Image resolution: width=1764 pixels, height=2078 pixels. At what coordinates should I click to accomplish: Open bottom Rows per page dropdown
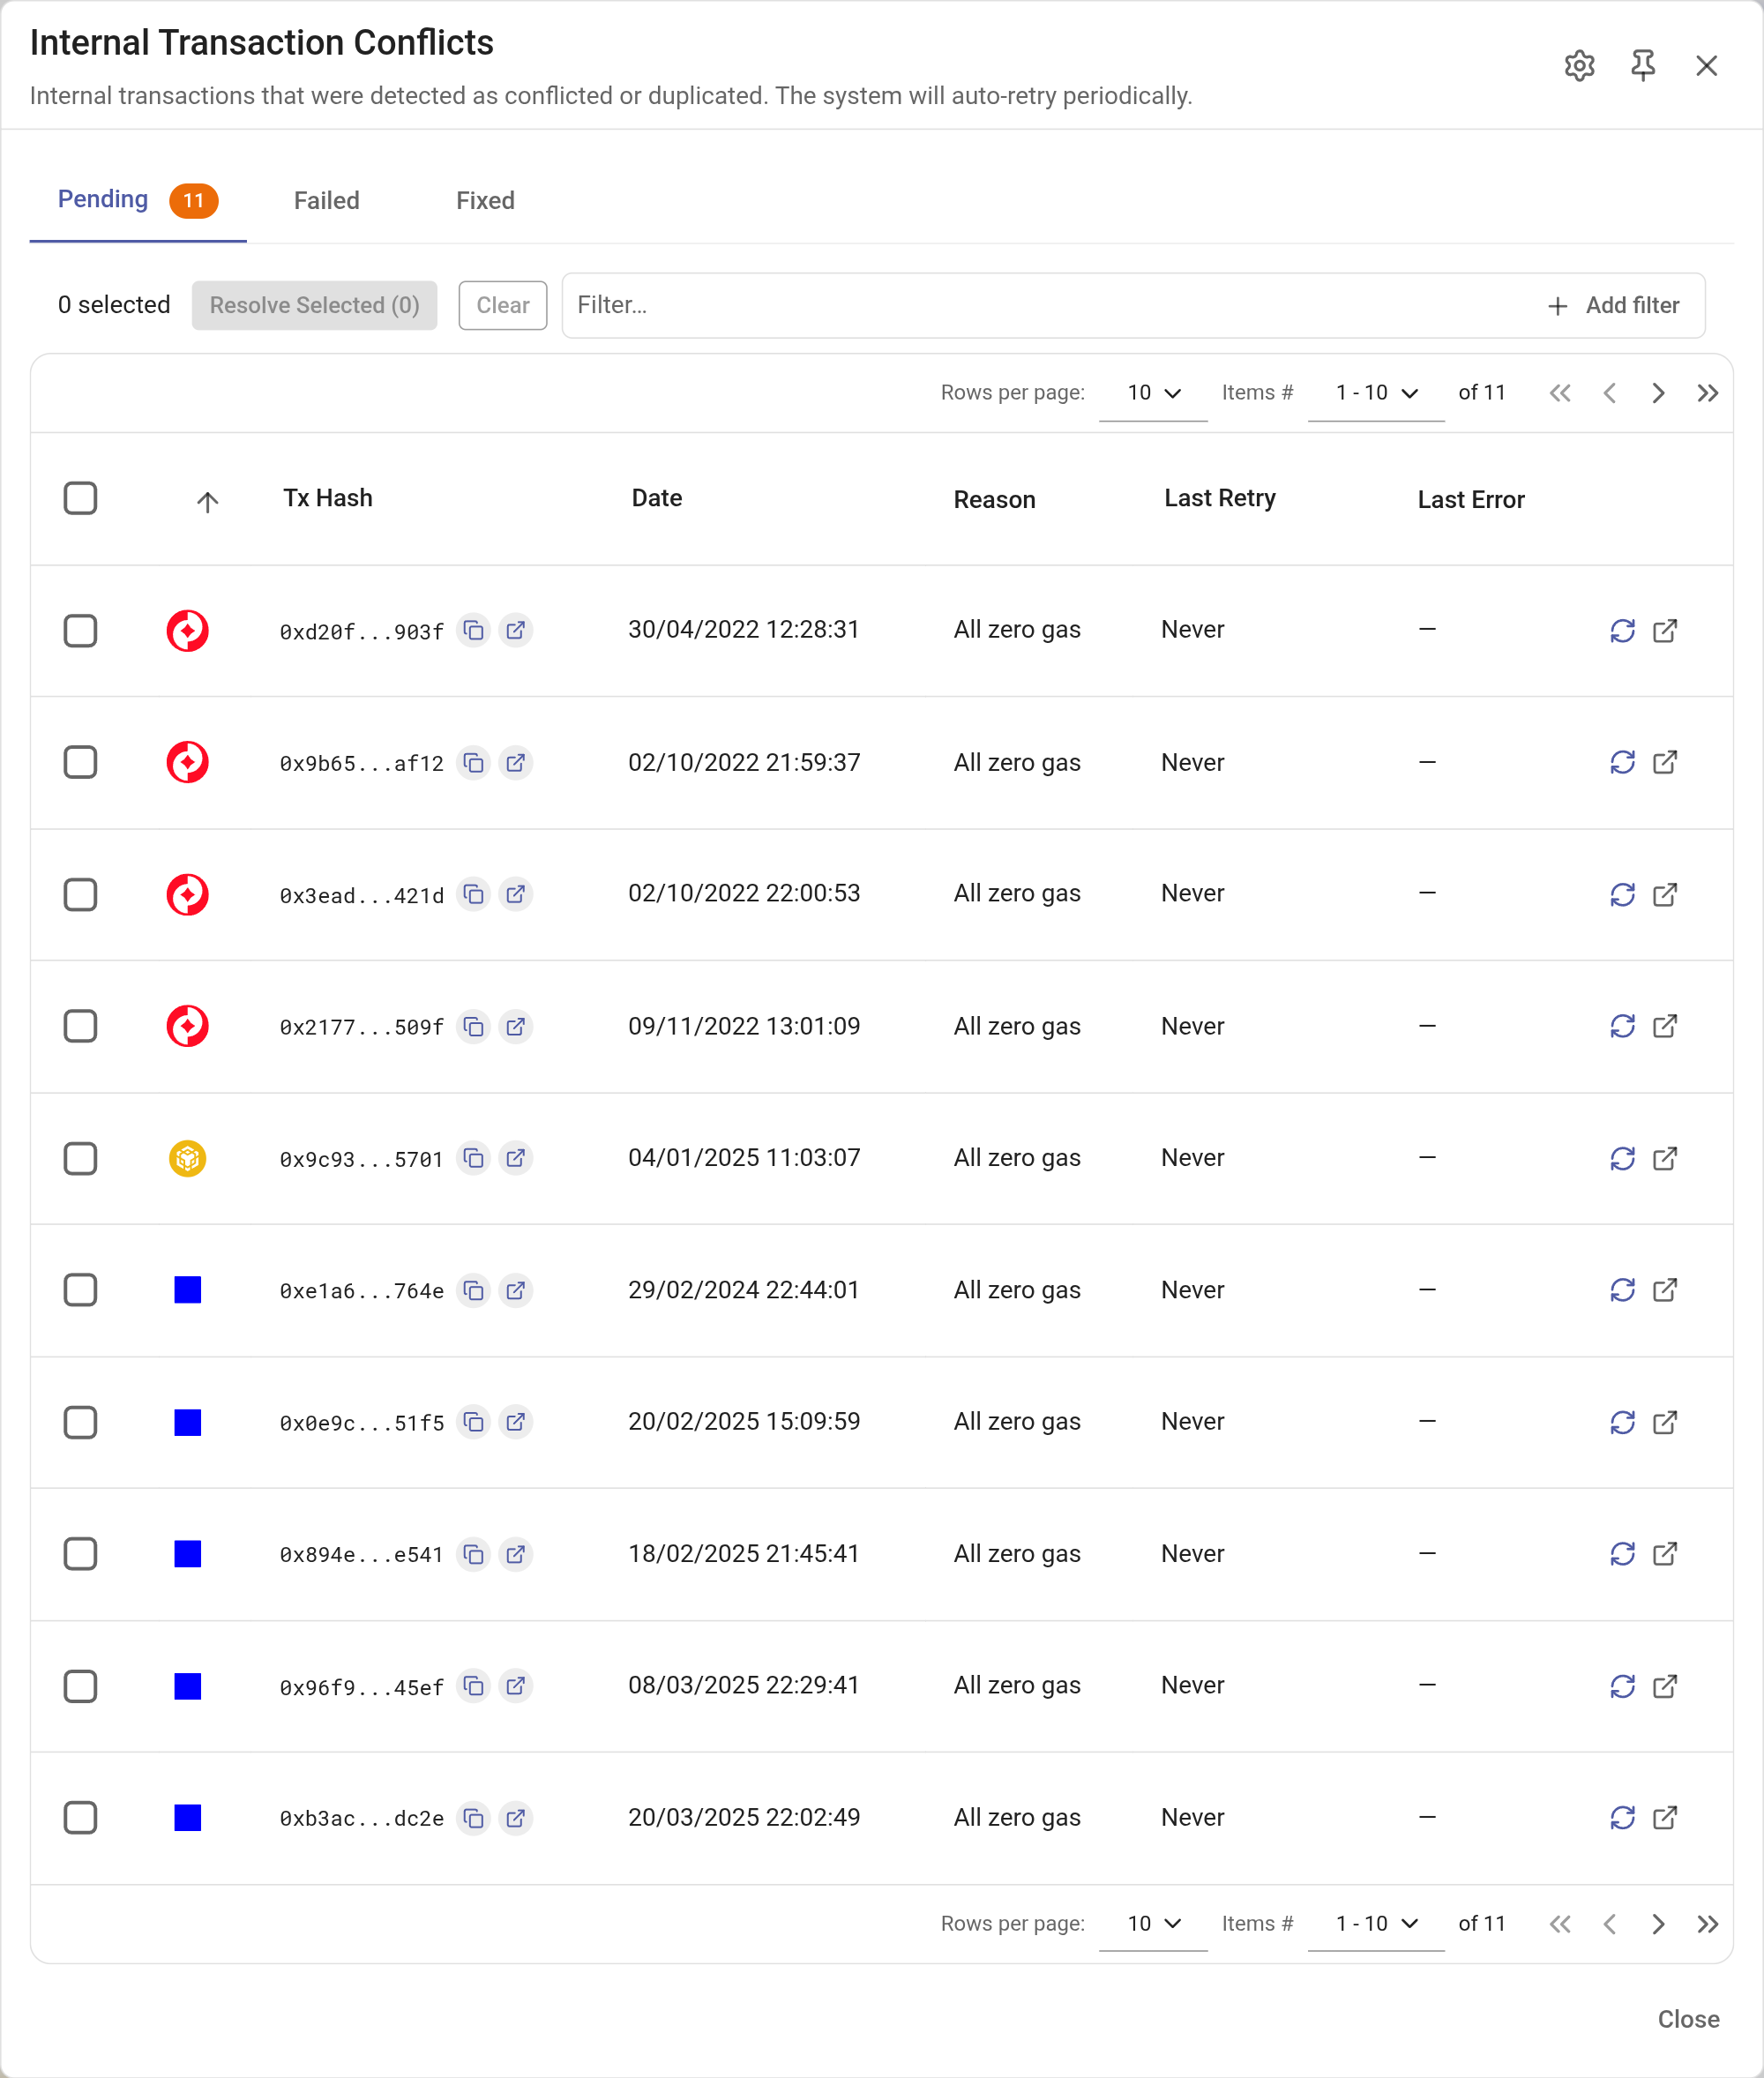click(1153, 1924)
